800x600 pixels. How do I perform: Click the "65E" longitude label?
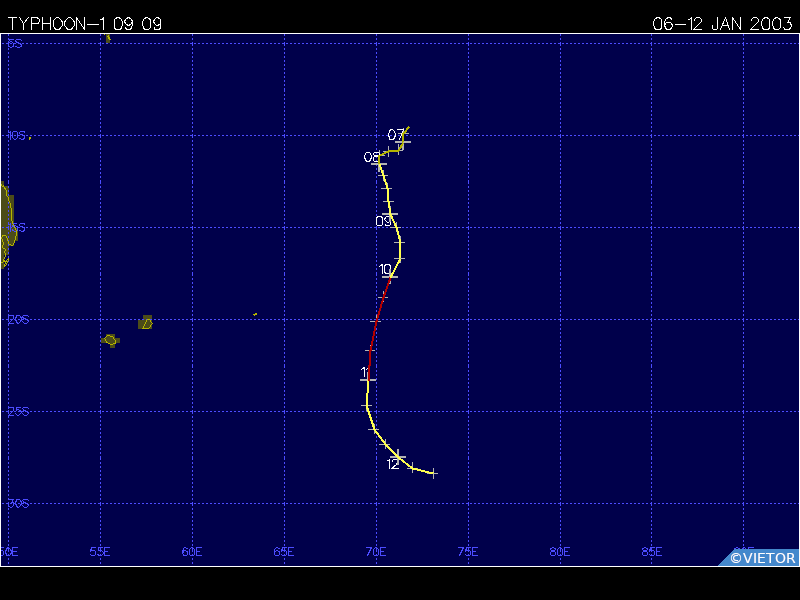click(284, 552)
